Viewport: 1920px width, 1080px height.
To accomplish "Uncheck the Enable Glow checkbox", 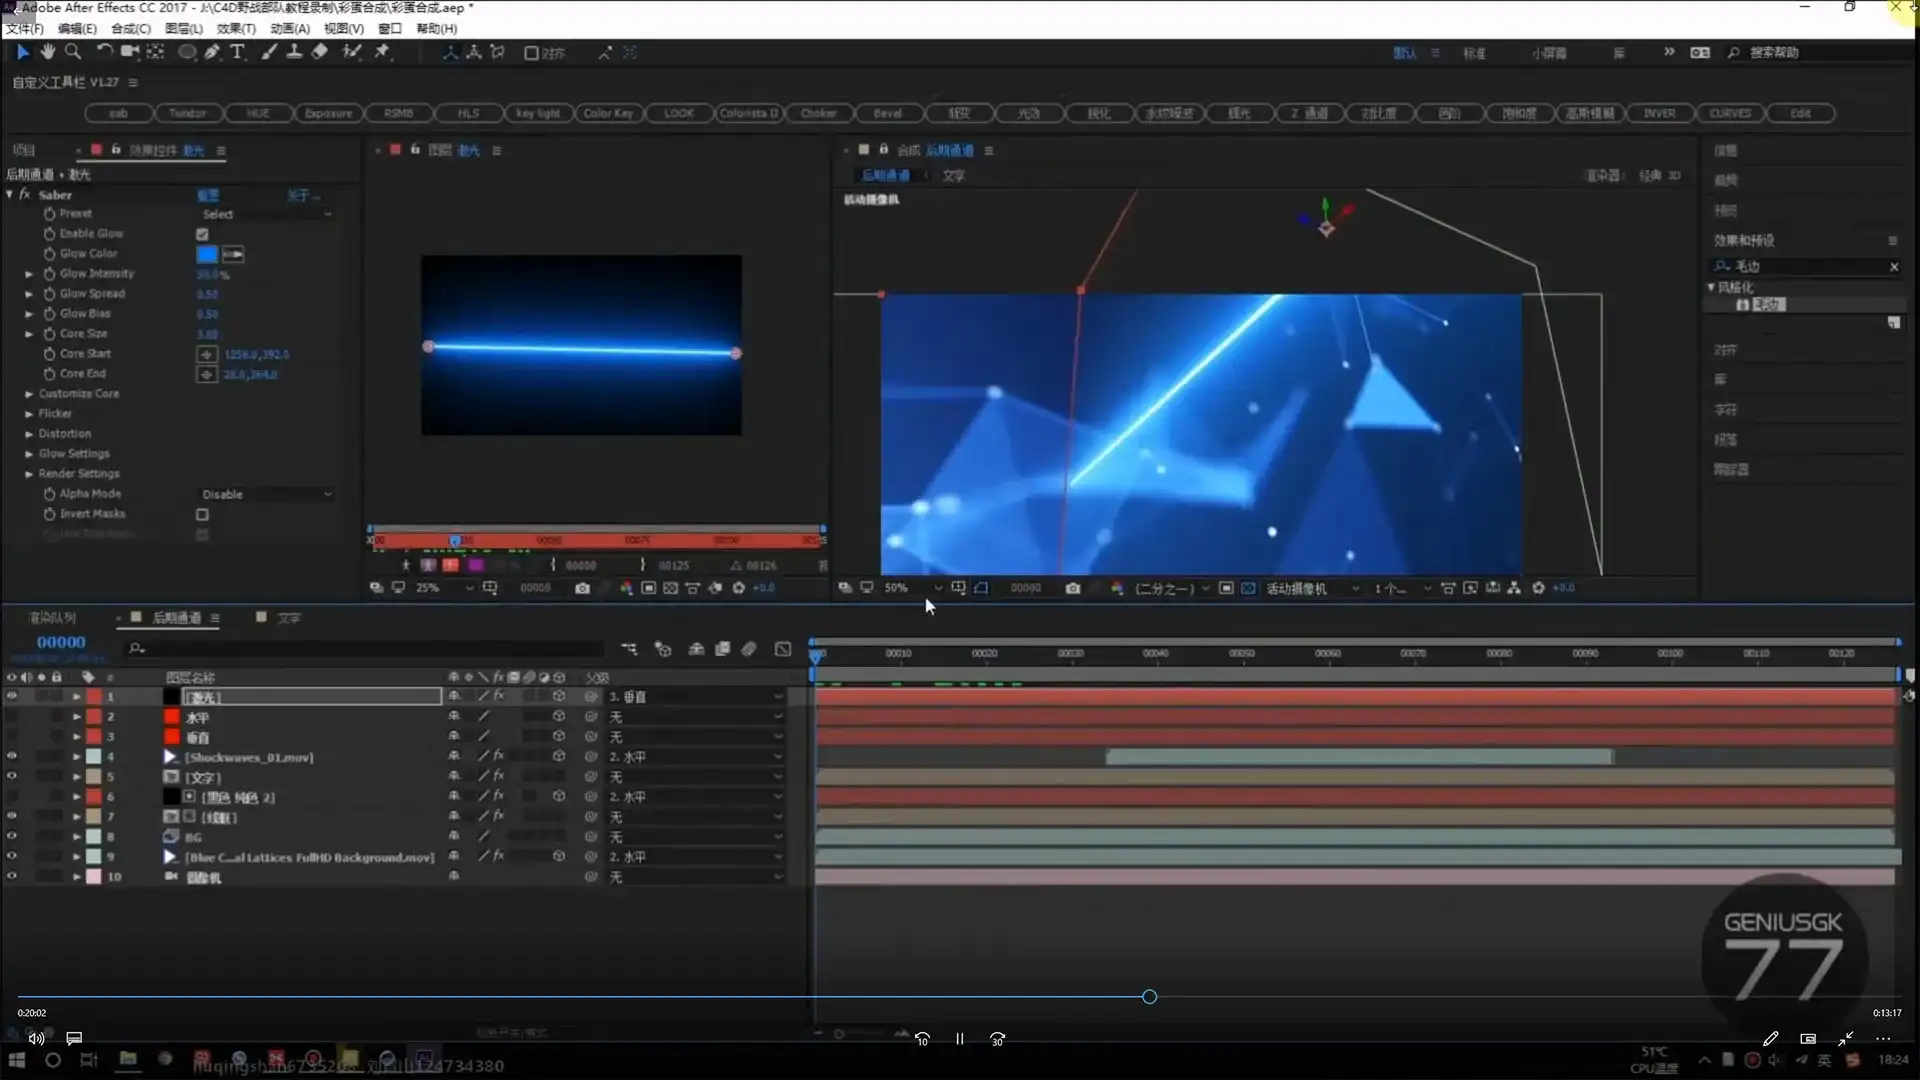I will point(202,234).
